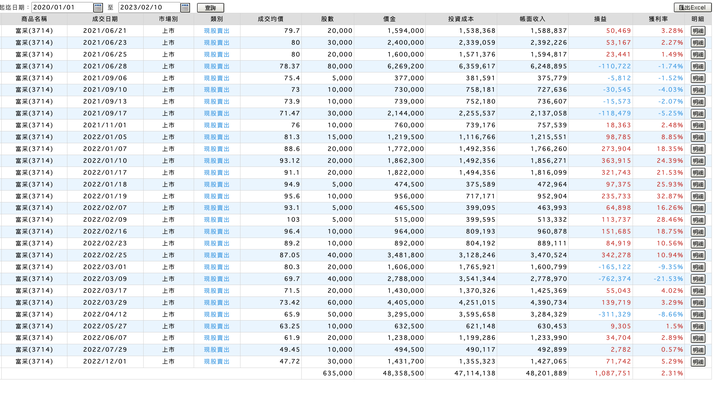Click the 匯出Excel export button
This screenshot has height=394, width=720.
pos(692,7)
